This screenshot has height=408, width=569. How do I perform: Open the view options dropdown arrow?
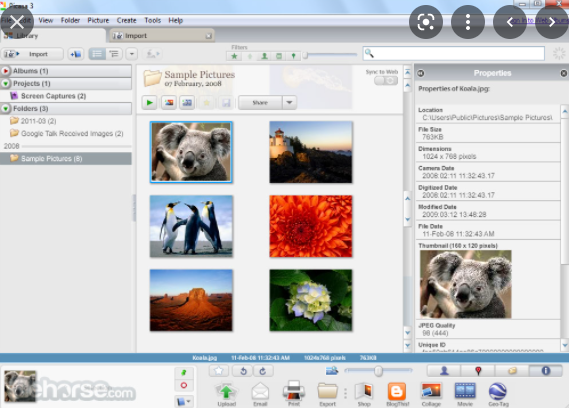132,54
